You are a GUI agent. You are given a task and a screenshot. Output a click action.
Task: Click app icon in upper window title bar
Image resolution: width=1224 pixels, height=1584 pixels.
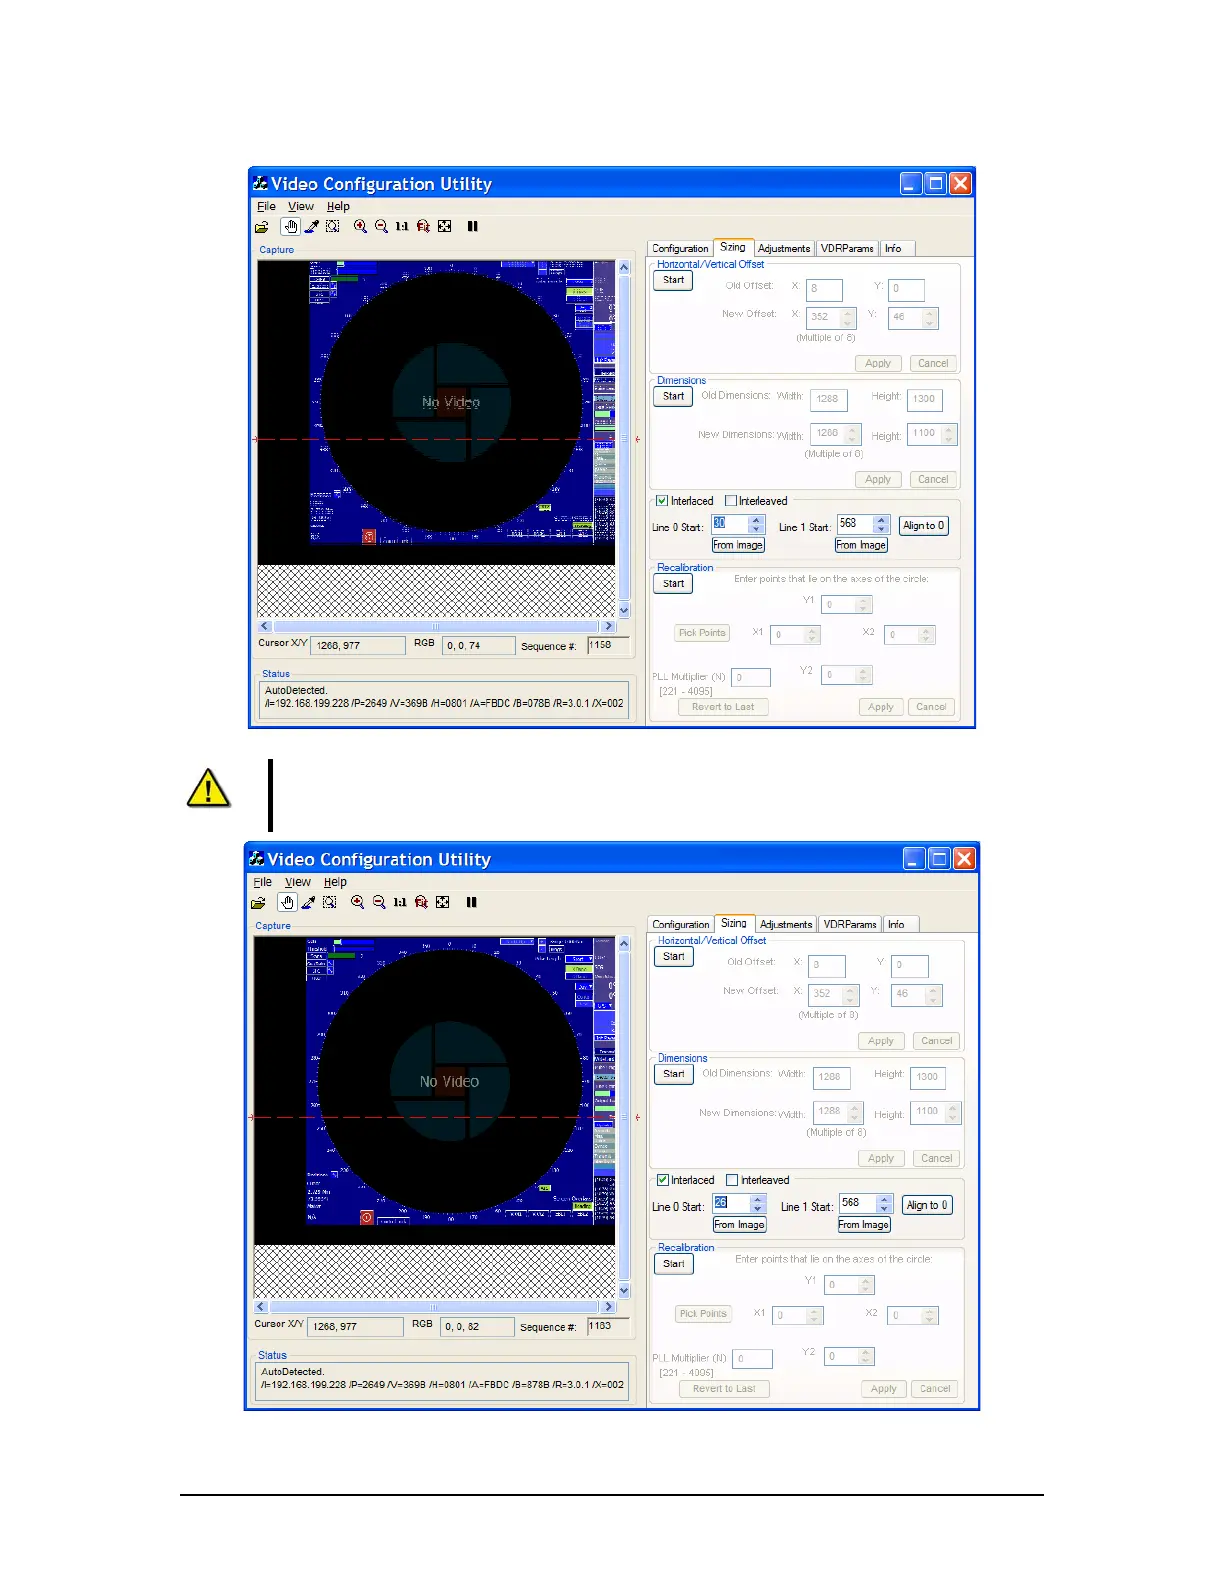click(x=260, y=183)
